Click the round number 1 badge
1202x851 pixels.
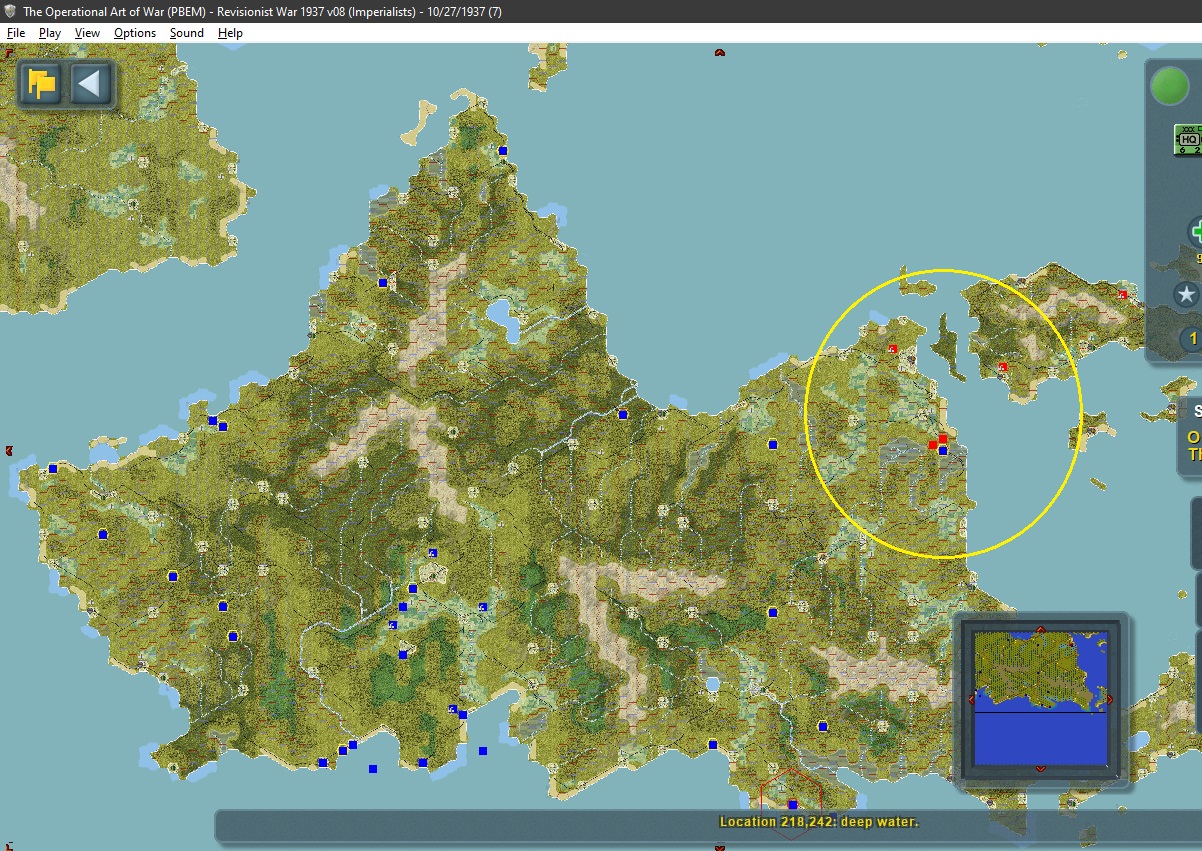coord(1191,338)
